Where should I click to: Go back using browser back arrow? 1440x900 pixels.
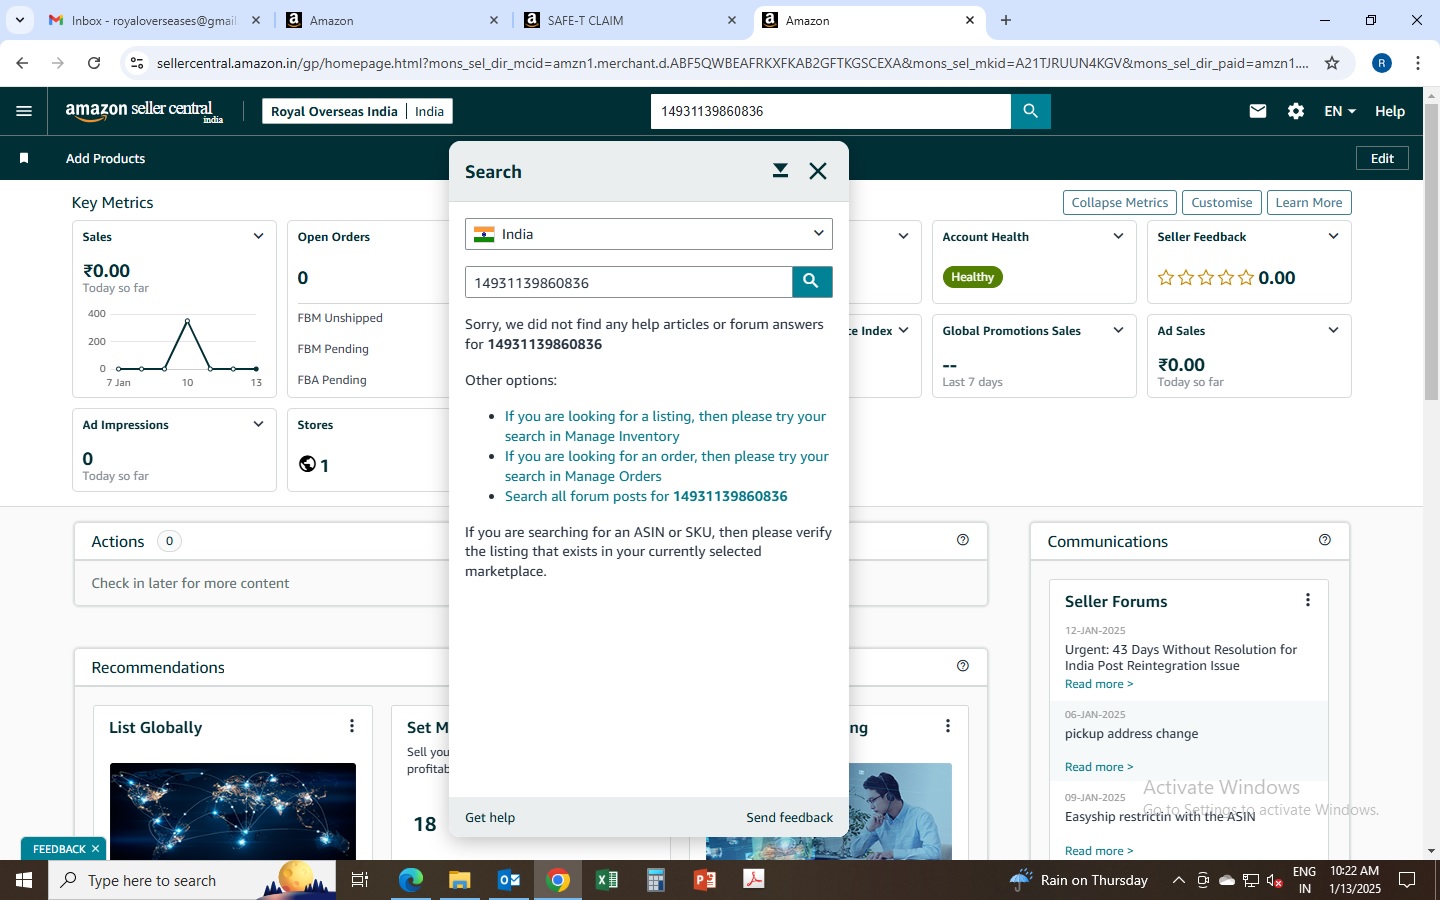click(22, 63)
